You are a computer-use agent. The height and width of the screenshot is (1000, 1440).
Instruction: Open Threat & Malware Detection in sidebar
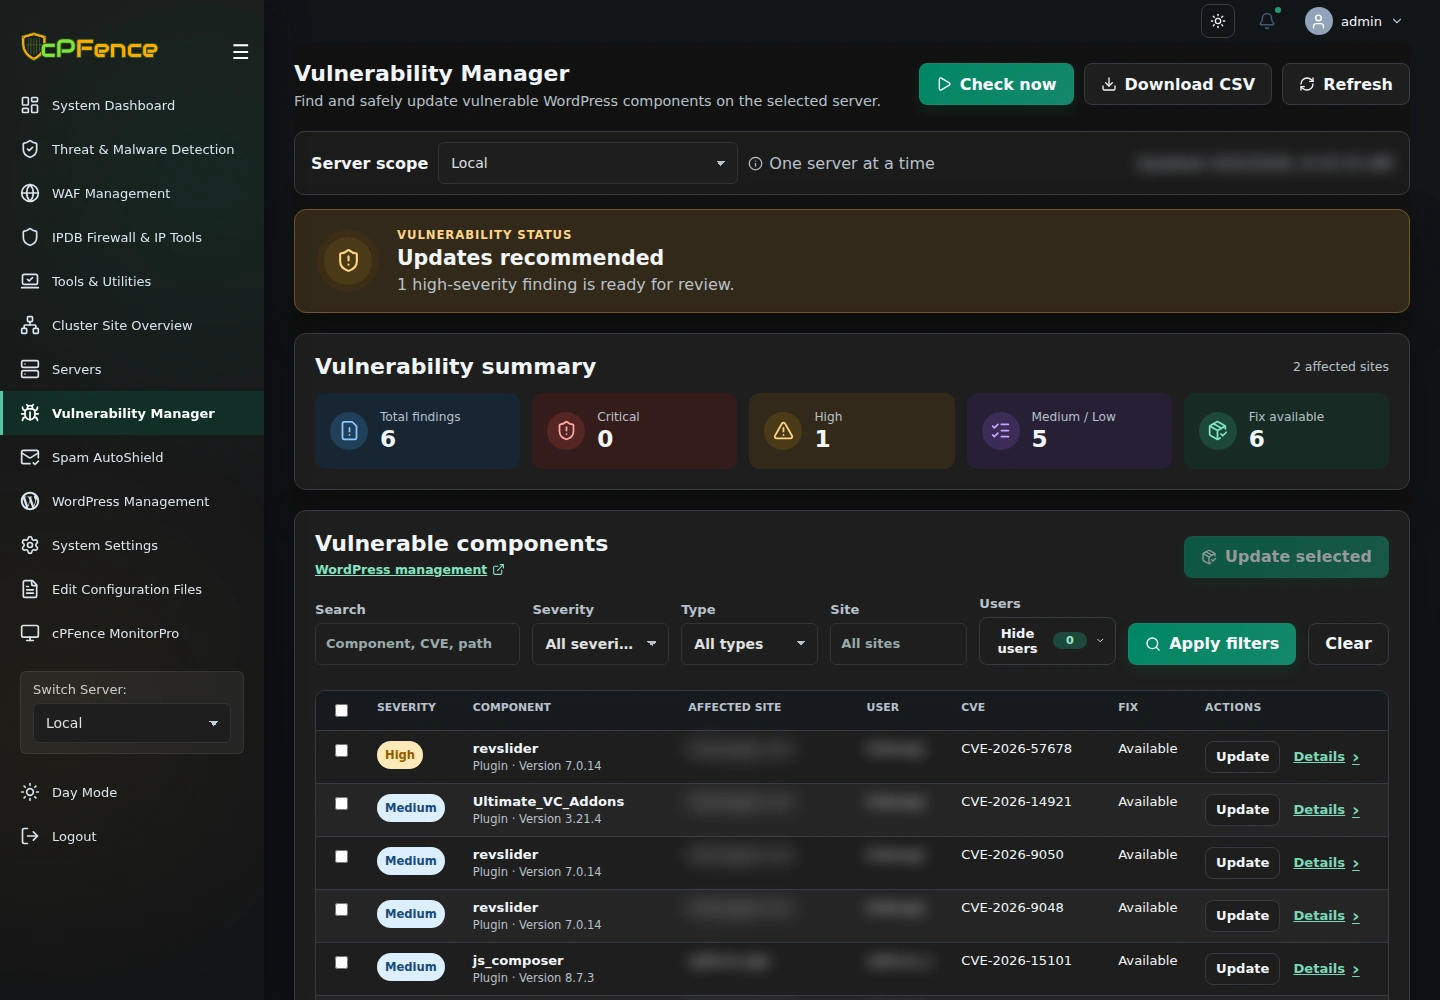tap(132, 149)
